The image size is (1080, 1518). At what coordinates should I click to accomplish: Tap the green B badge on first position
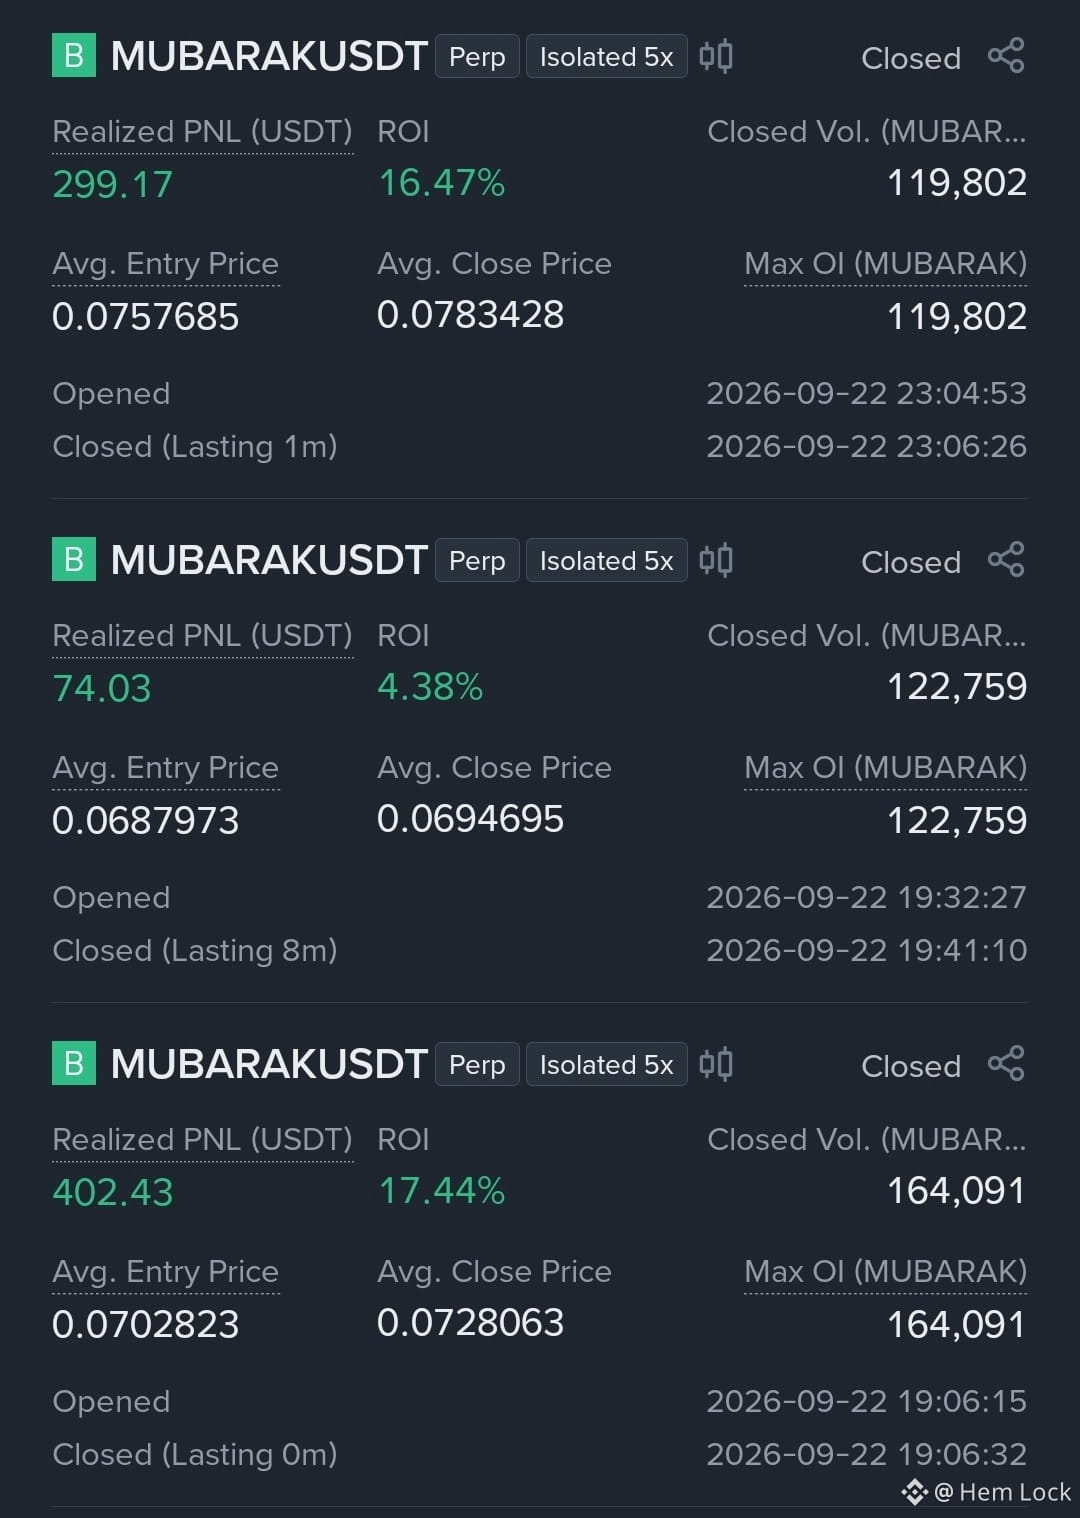pyautogui.click(x=74, y=56)
